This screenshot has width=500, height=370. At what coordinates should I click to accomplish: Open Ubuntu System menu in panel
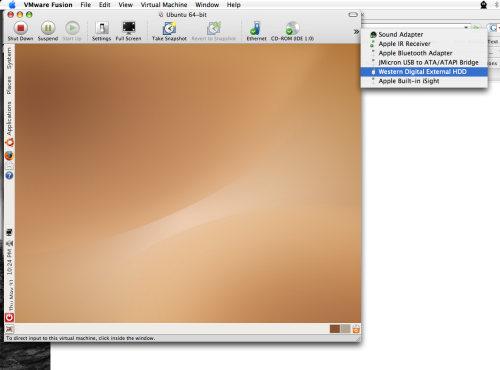9,58
